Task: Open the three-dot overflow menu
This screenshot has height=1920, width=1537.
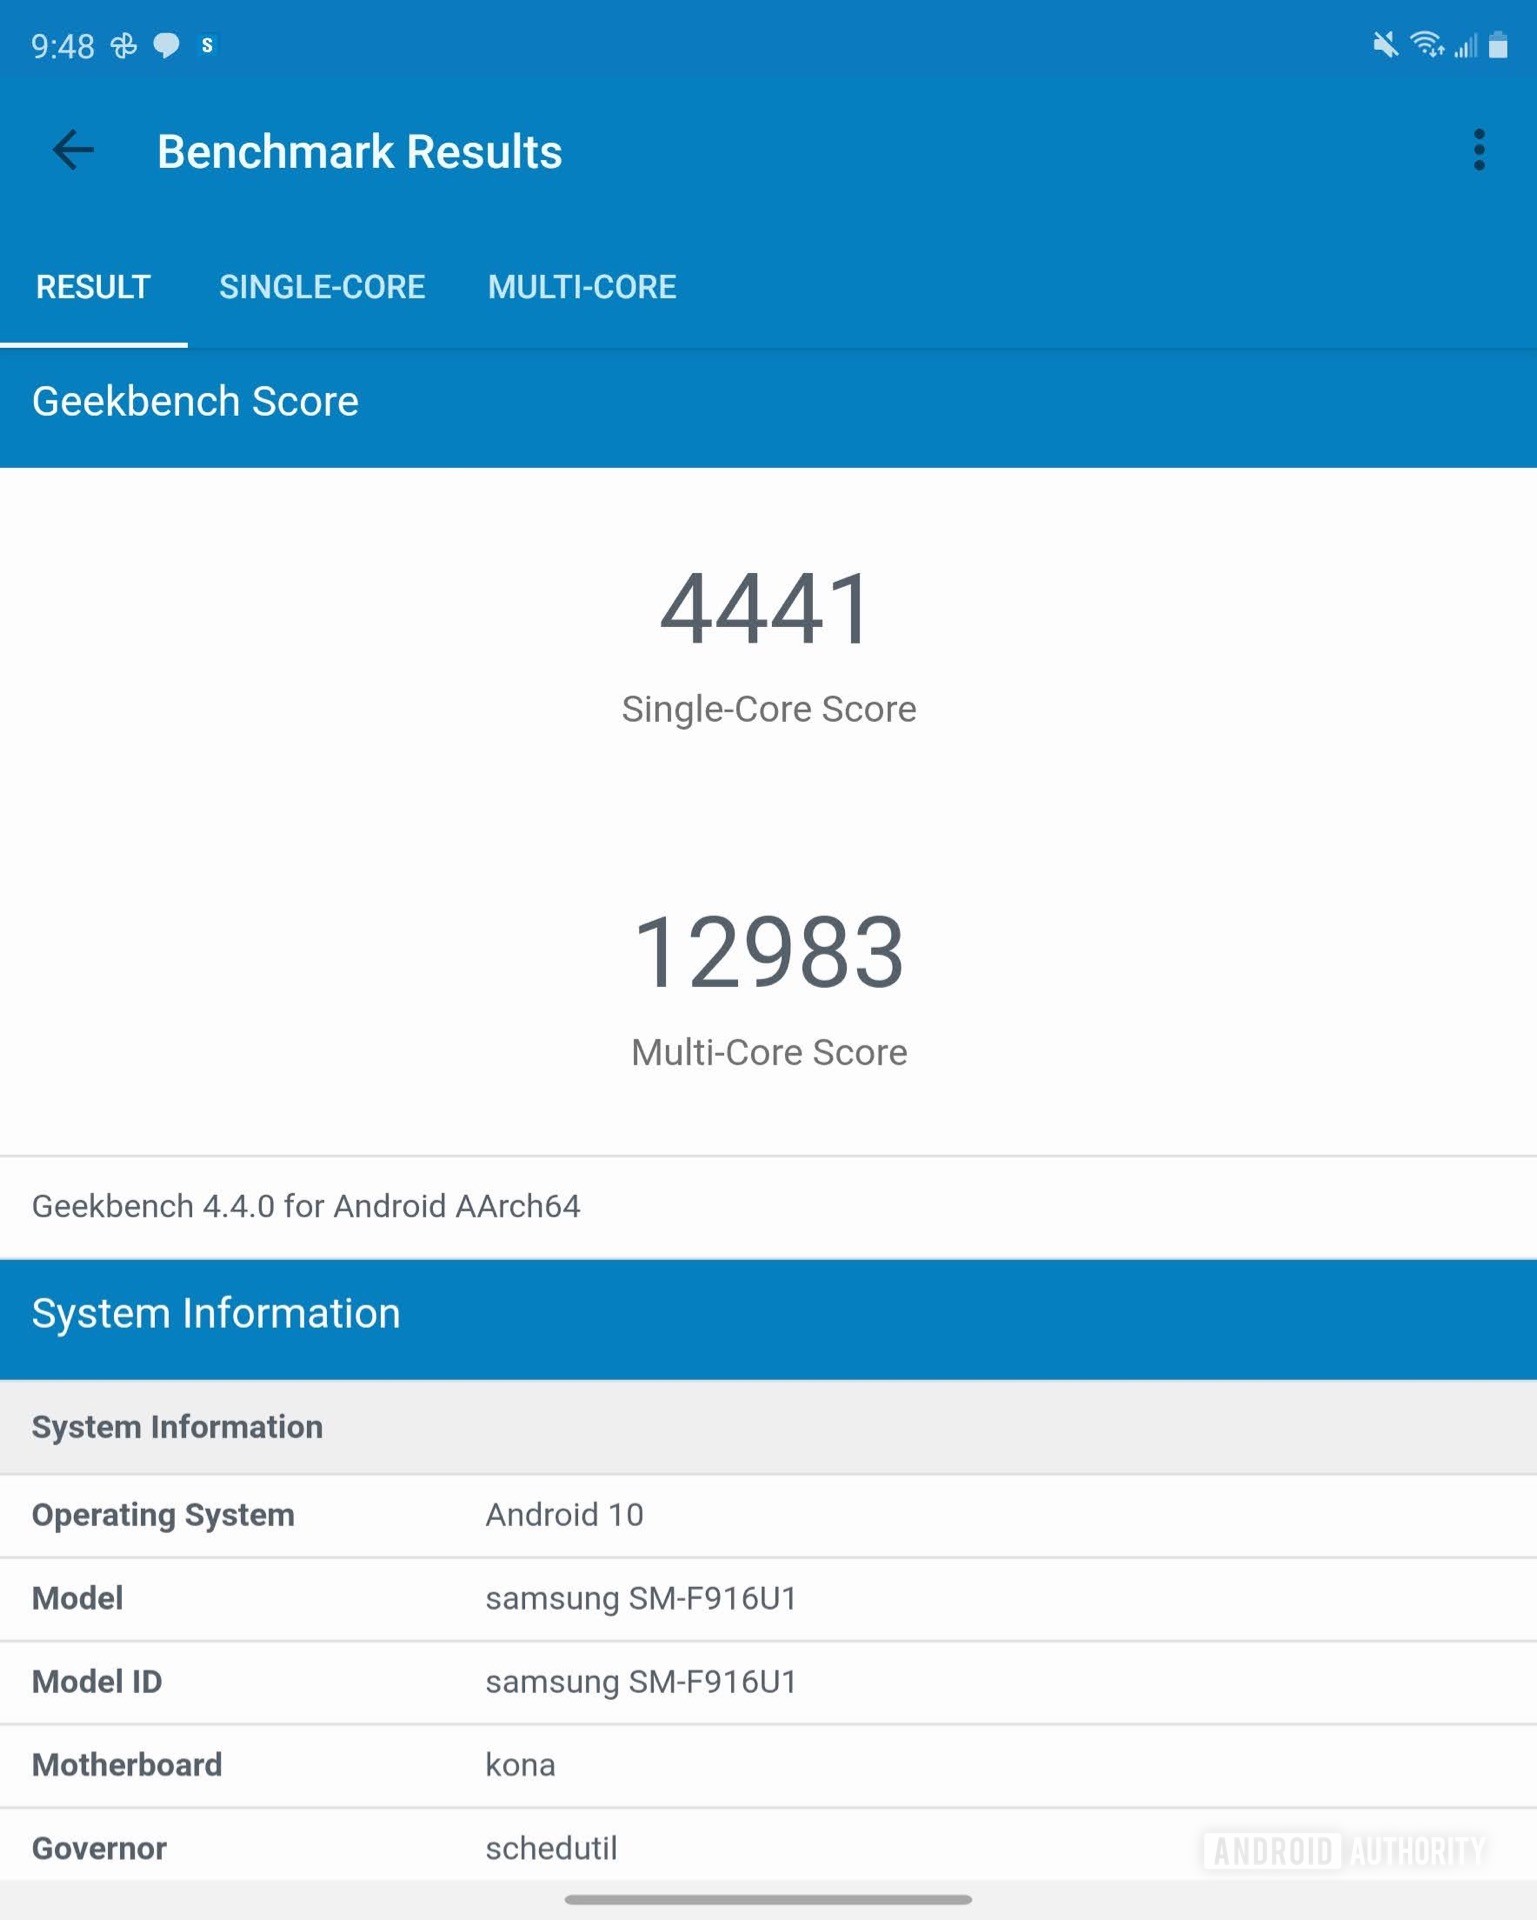Action: [x=1478, y=151]
